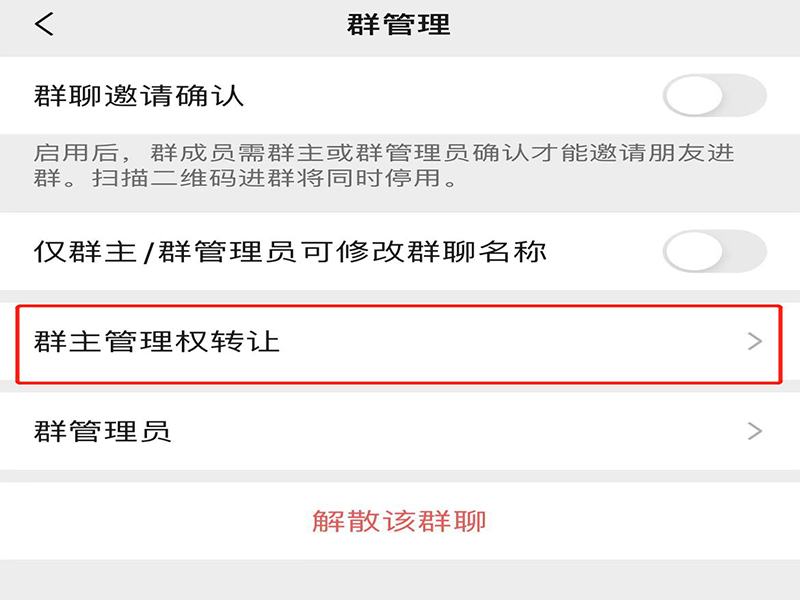The height and width of the screenshot is (600, 800).
Task: Open the 群管理员 menu label
Action: coord(102,432)
